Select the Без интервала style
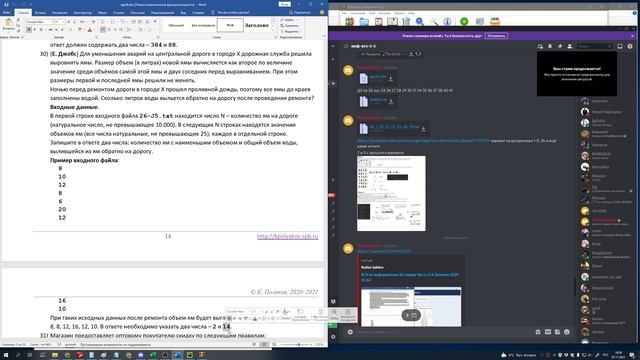Screen dimensions: 640x360 pyautogui.click(x=203, y=25)
